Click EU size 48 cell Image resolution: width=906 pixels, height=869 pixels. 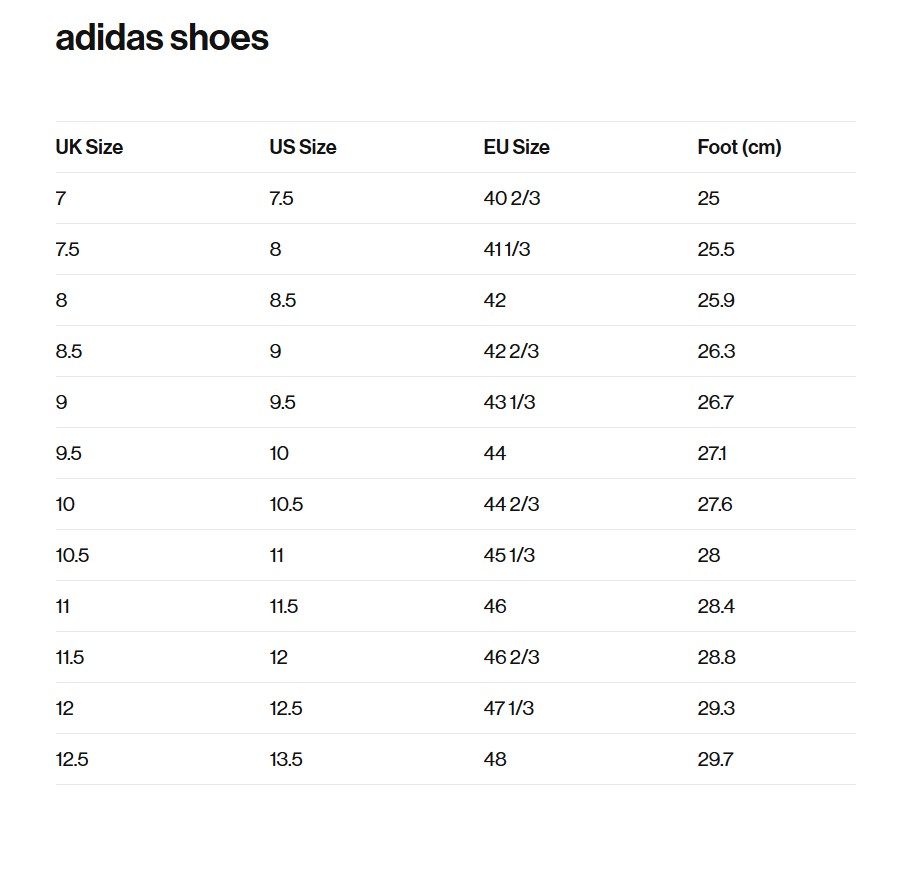tap(495, 759)
